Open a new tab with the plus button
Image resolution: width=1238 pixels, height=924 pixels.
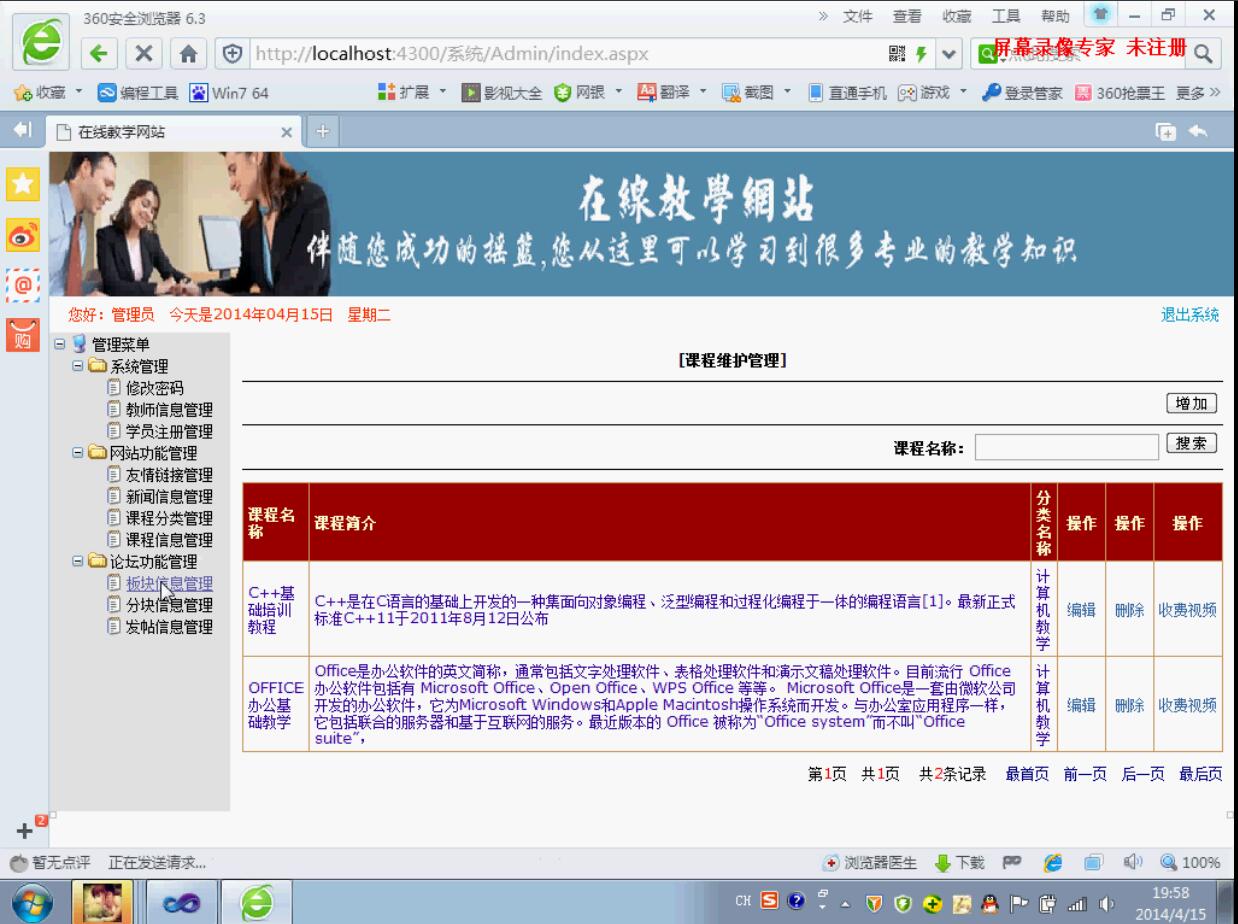323,131
